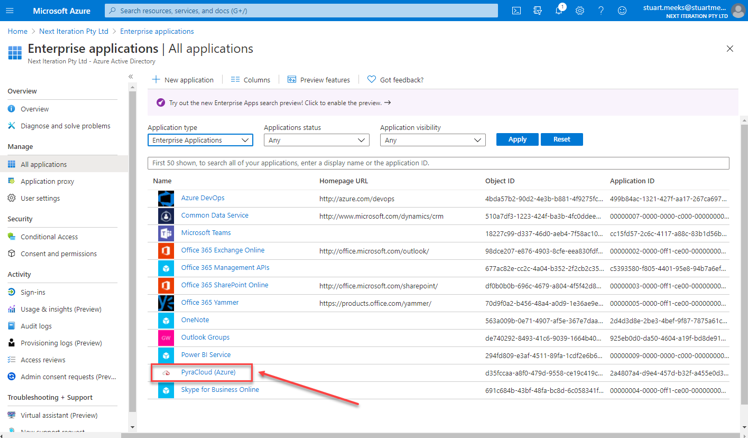Screen dimensions: 748x438
Task: Go to Home in the breadcrumb
Action: click(18, 32)
